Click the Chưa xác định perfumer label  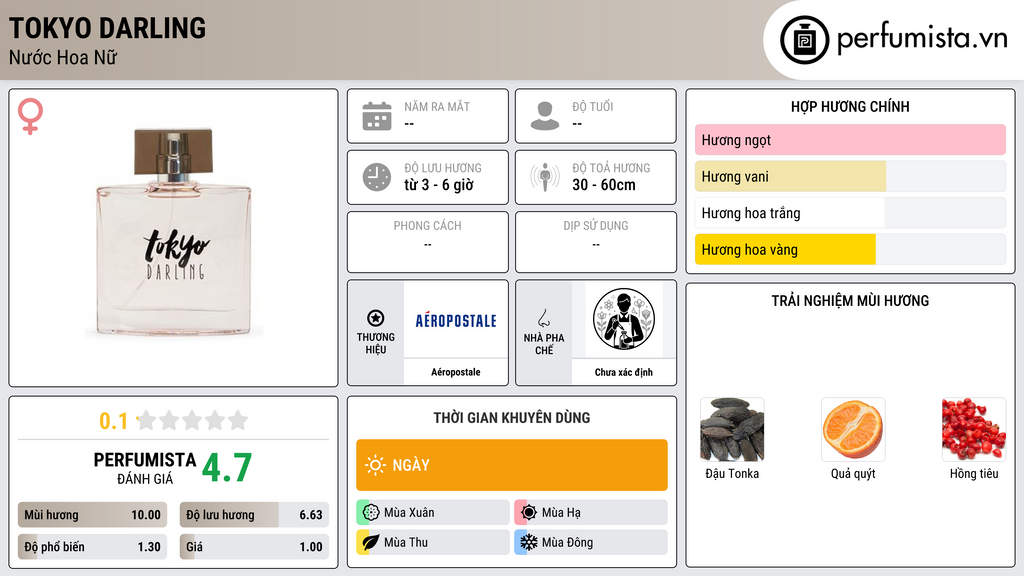point(624,372)
